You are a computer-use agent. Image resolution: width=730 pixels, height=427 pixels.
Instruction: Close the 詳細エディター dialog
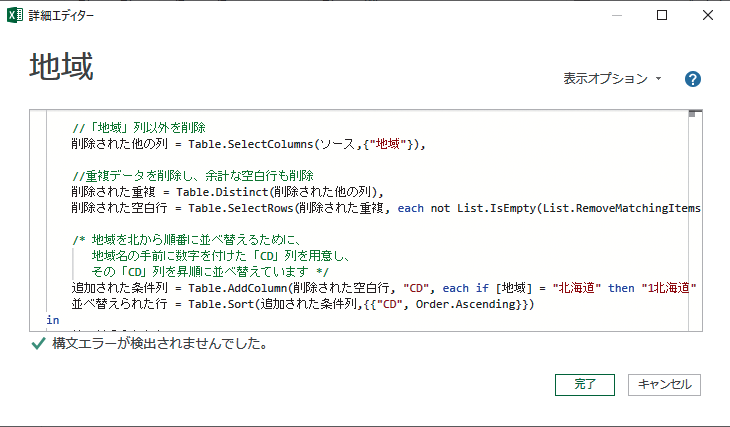click(x=708, y=15)
